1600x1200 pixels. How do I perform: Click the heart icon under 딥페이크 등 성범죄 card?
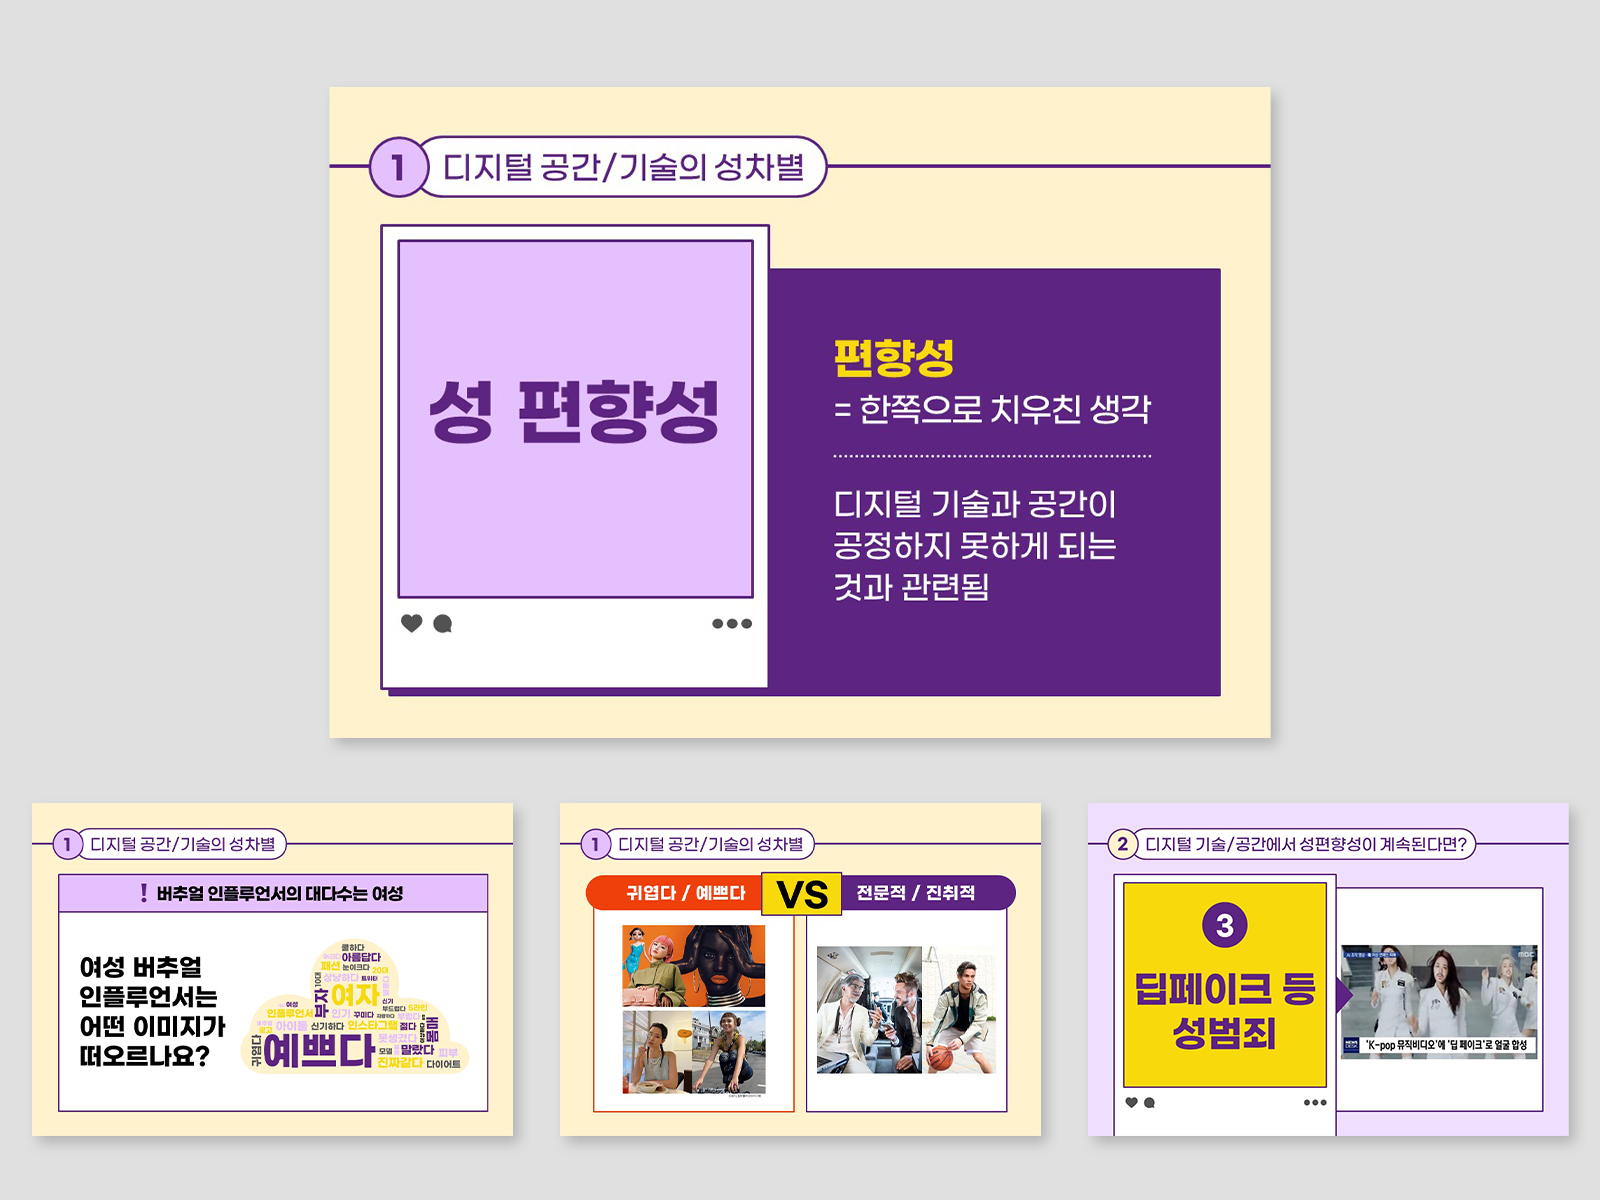(1131, 1102)
